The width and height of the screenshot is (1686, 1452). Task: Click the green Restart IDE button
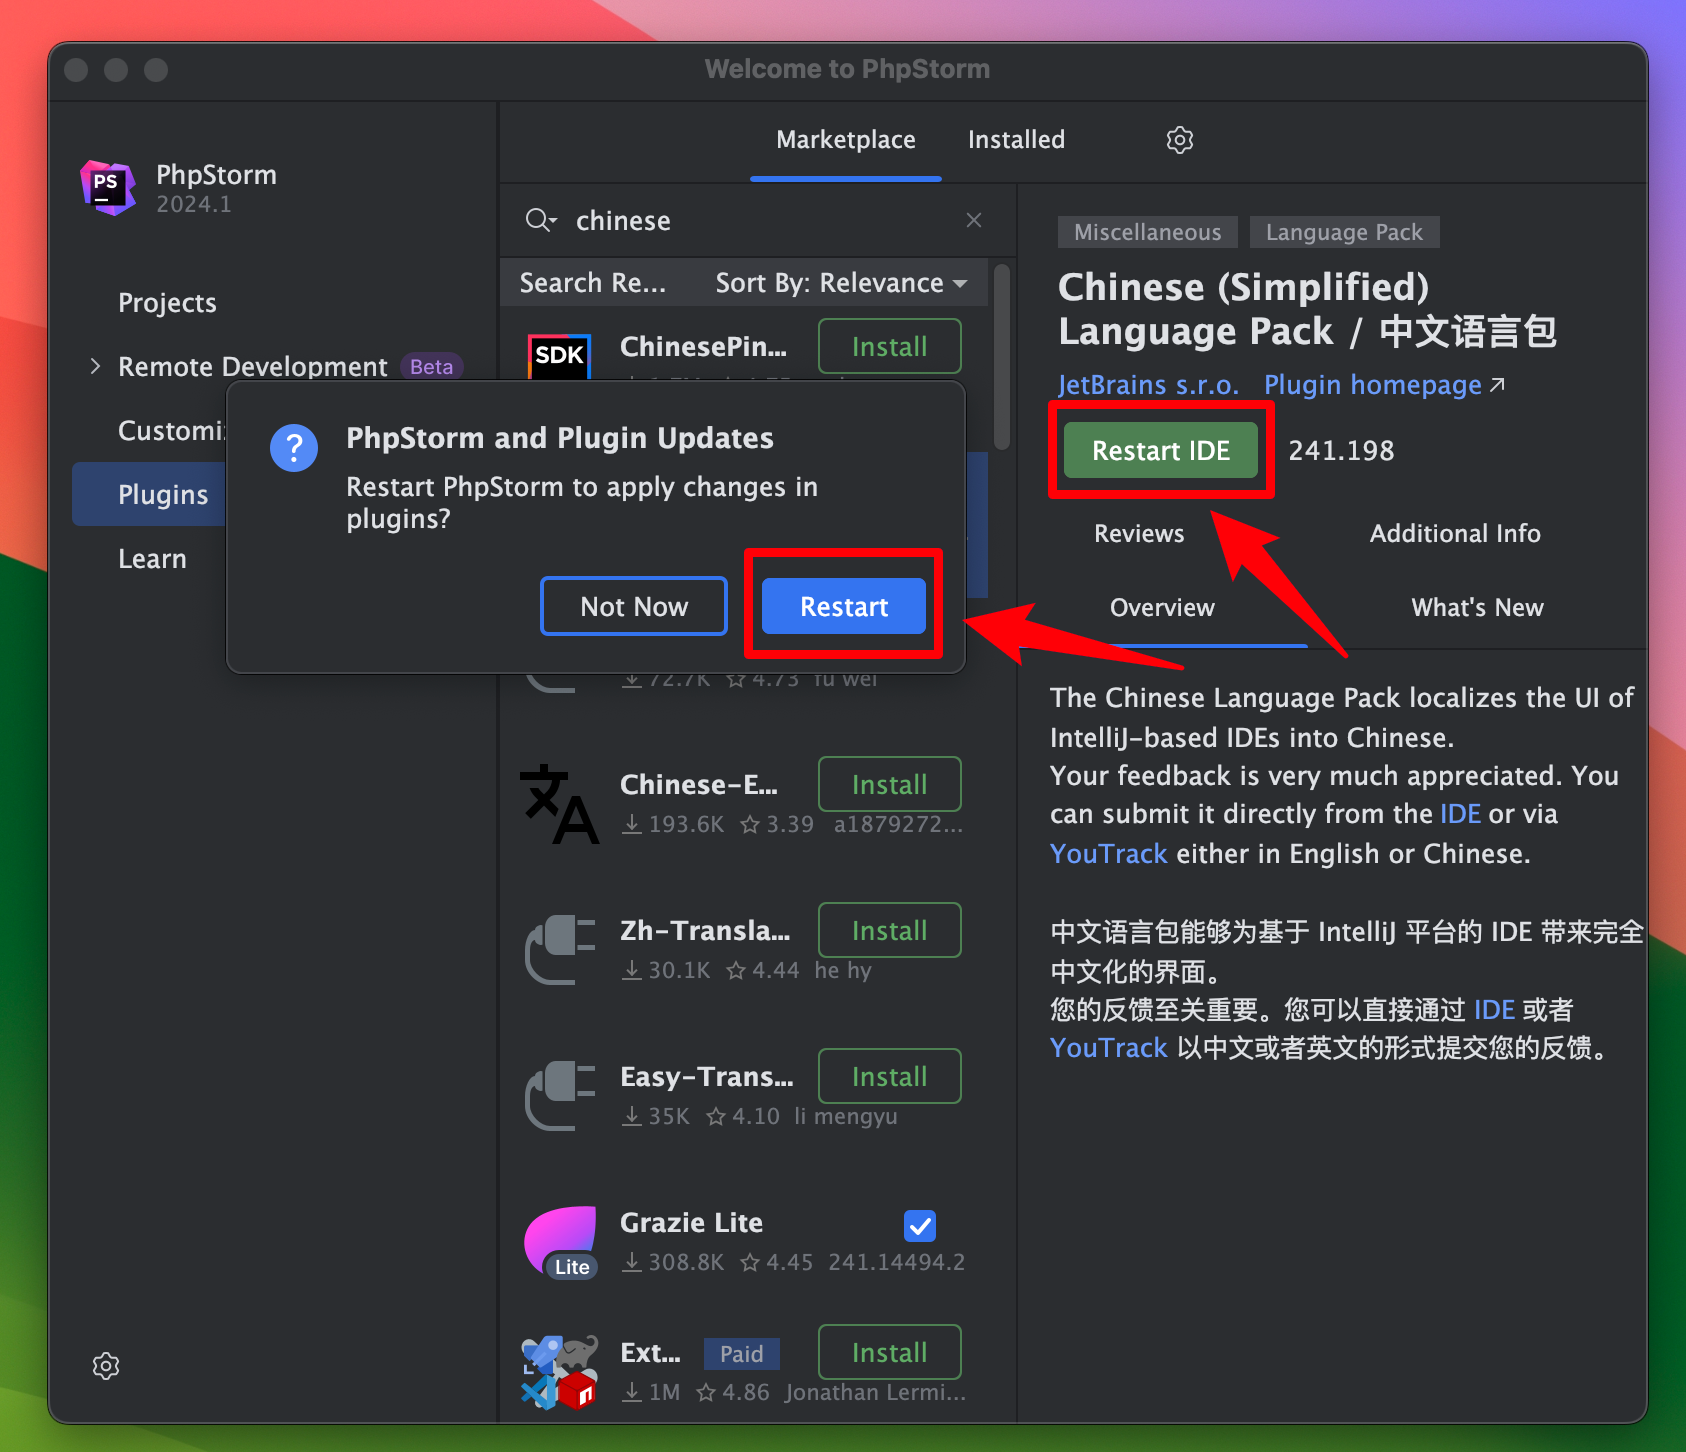1161,450
